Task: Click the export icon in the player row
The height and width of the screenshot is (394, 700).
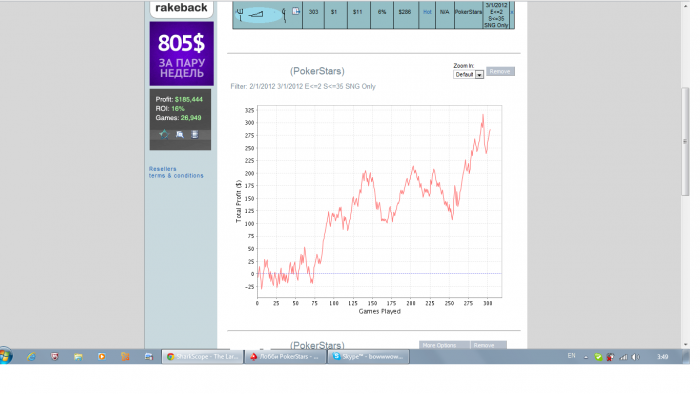Action: pos(296,11)
